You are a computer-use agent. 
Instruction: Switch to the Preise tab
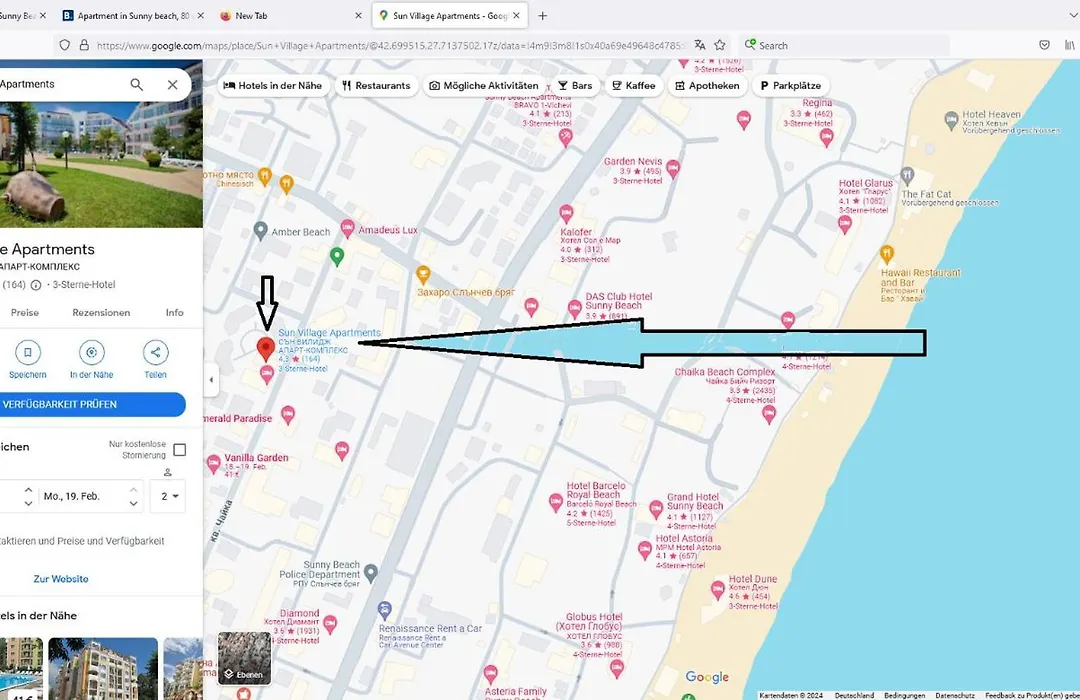coord(25,312)
